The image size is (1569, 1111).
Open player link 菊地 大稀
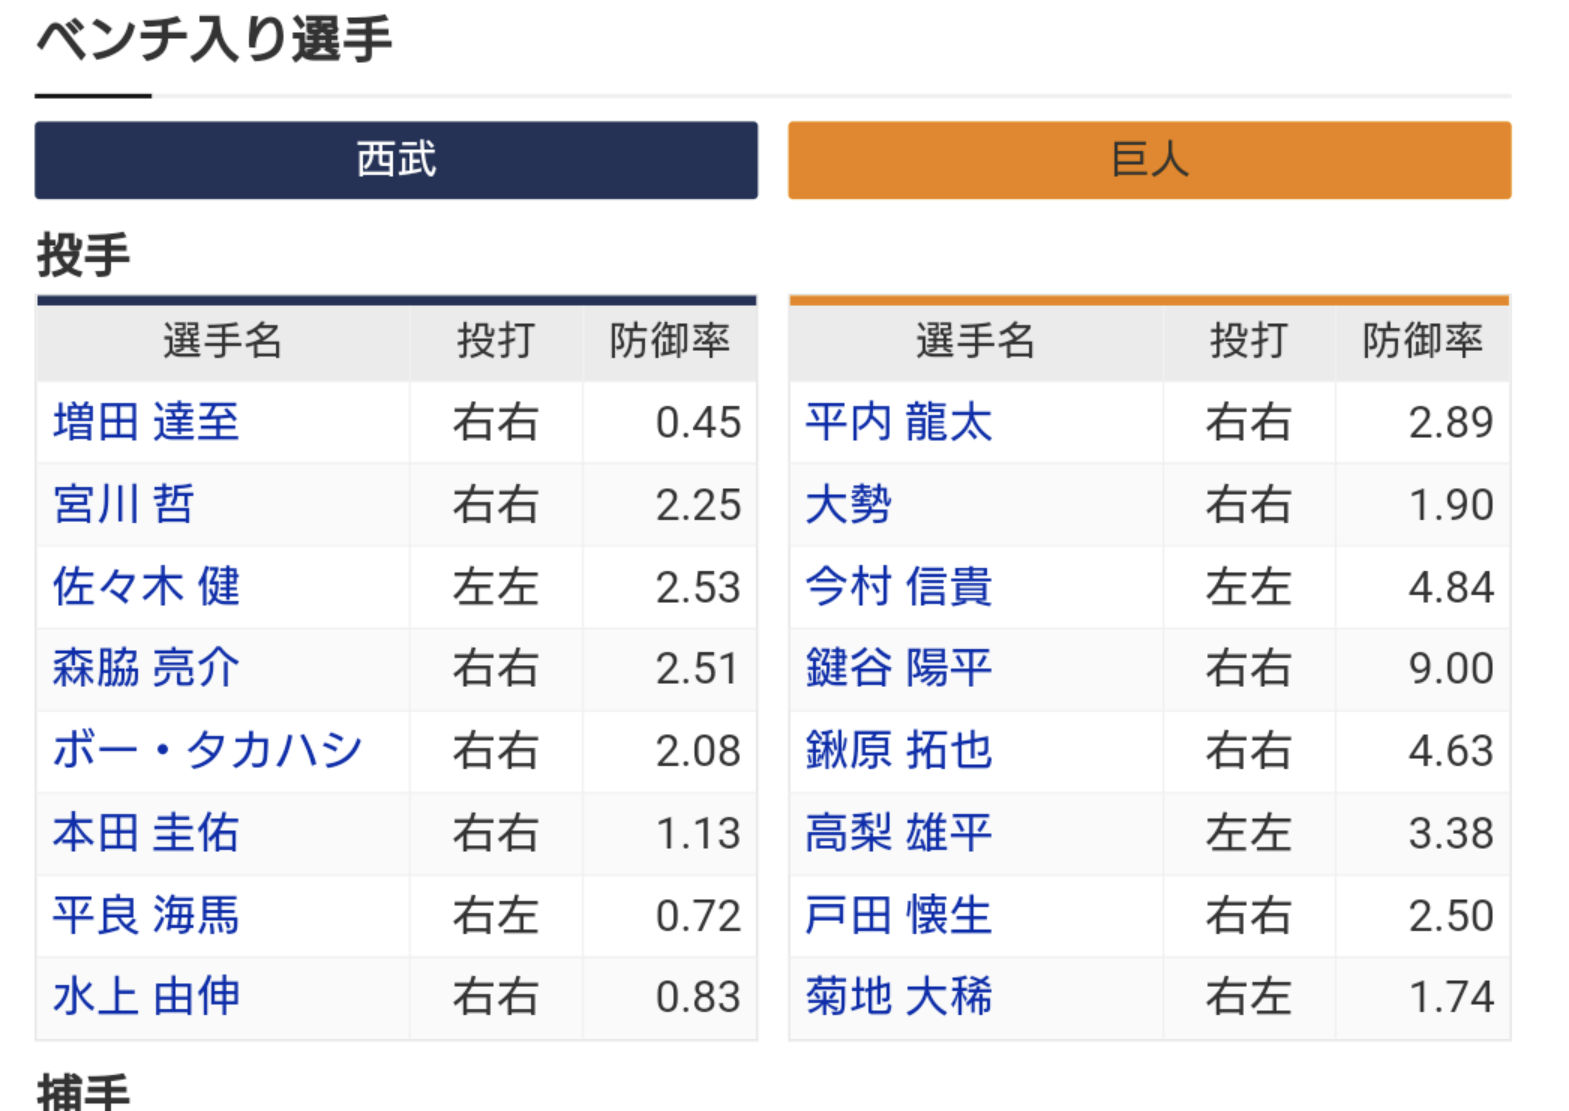click(x=899, y=997)
